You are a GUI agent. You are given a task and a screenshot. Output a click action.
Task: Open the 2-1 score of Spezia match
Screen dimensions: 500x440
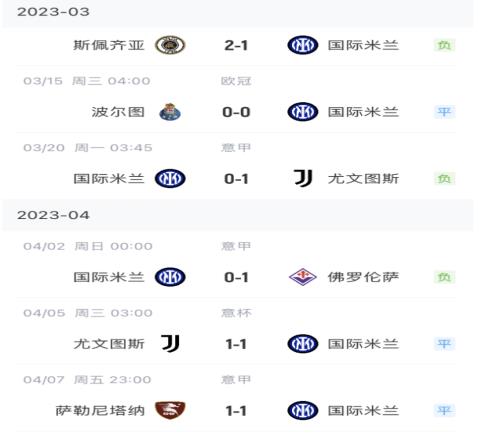[236, 45]
